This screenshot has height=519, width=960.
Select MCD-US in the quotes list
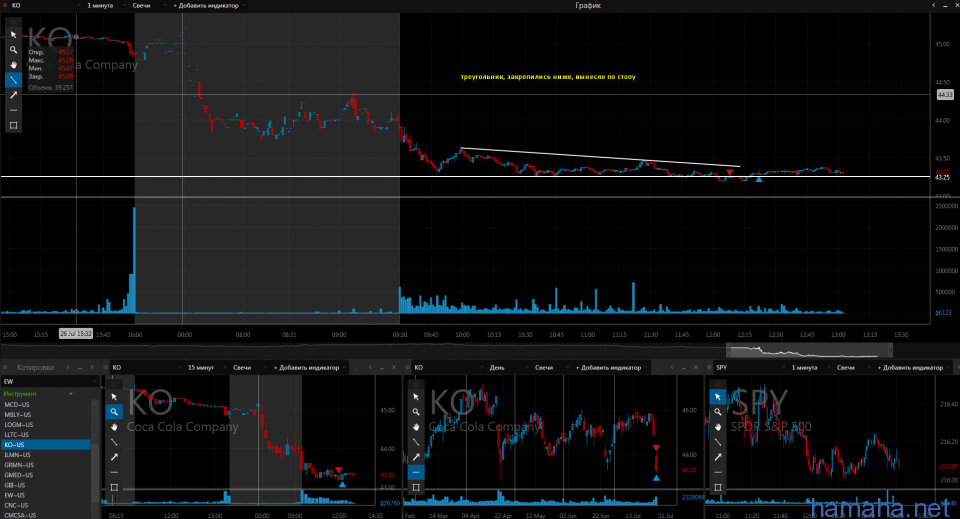46,405
